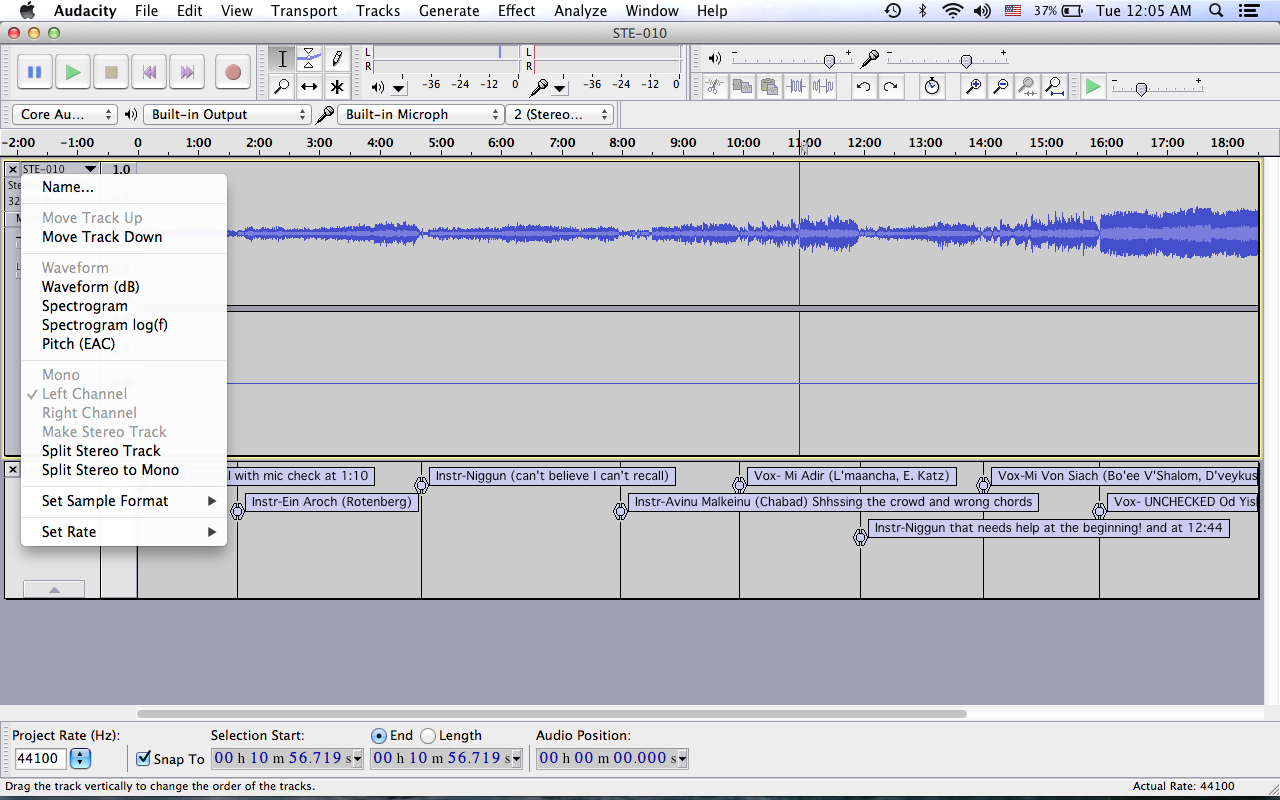Expand the Set Sample Format submenu
This screenshot has height=800, width=1280.
click(x=124, y=501)
